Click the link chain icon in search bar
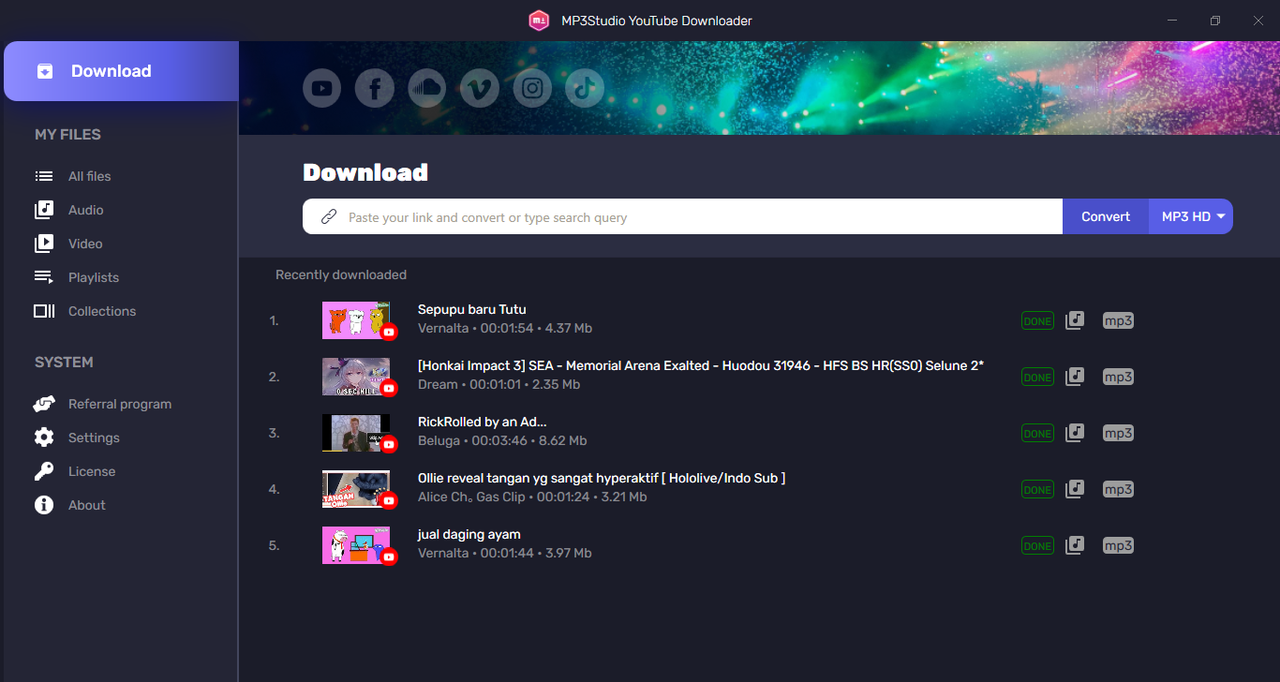Screen dimensions: 1280x682 [x=328, y=217]
